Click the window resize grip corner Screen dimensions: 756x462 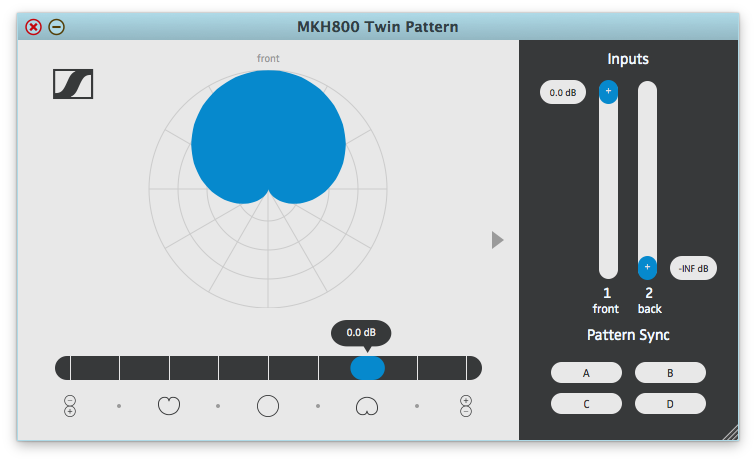pyautogui.click(x=731, y=433)
